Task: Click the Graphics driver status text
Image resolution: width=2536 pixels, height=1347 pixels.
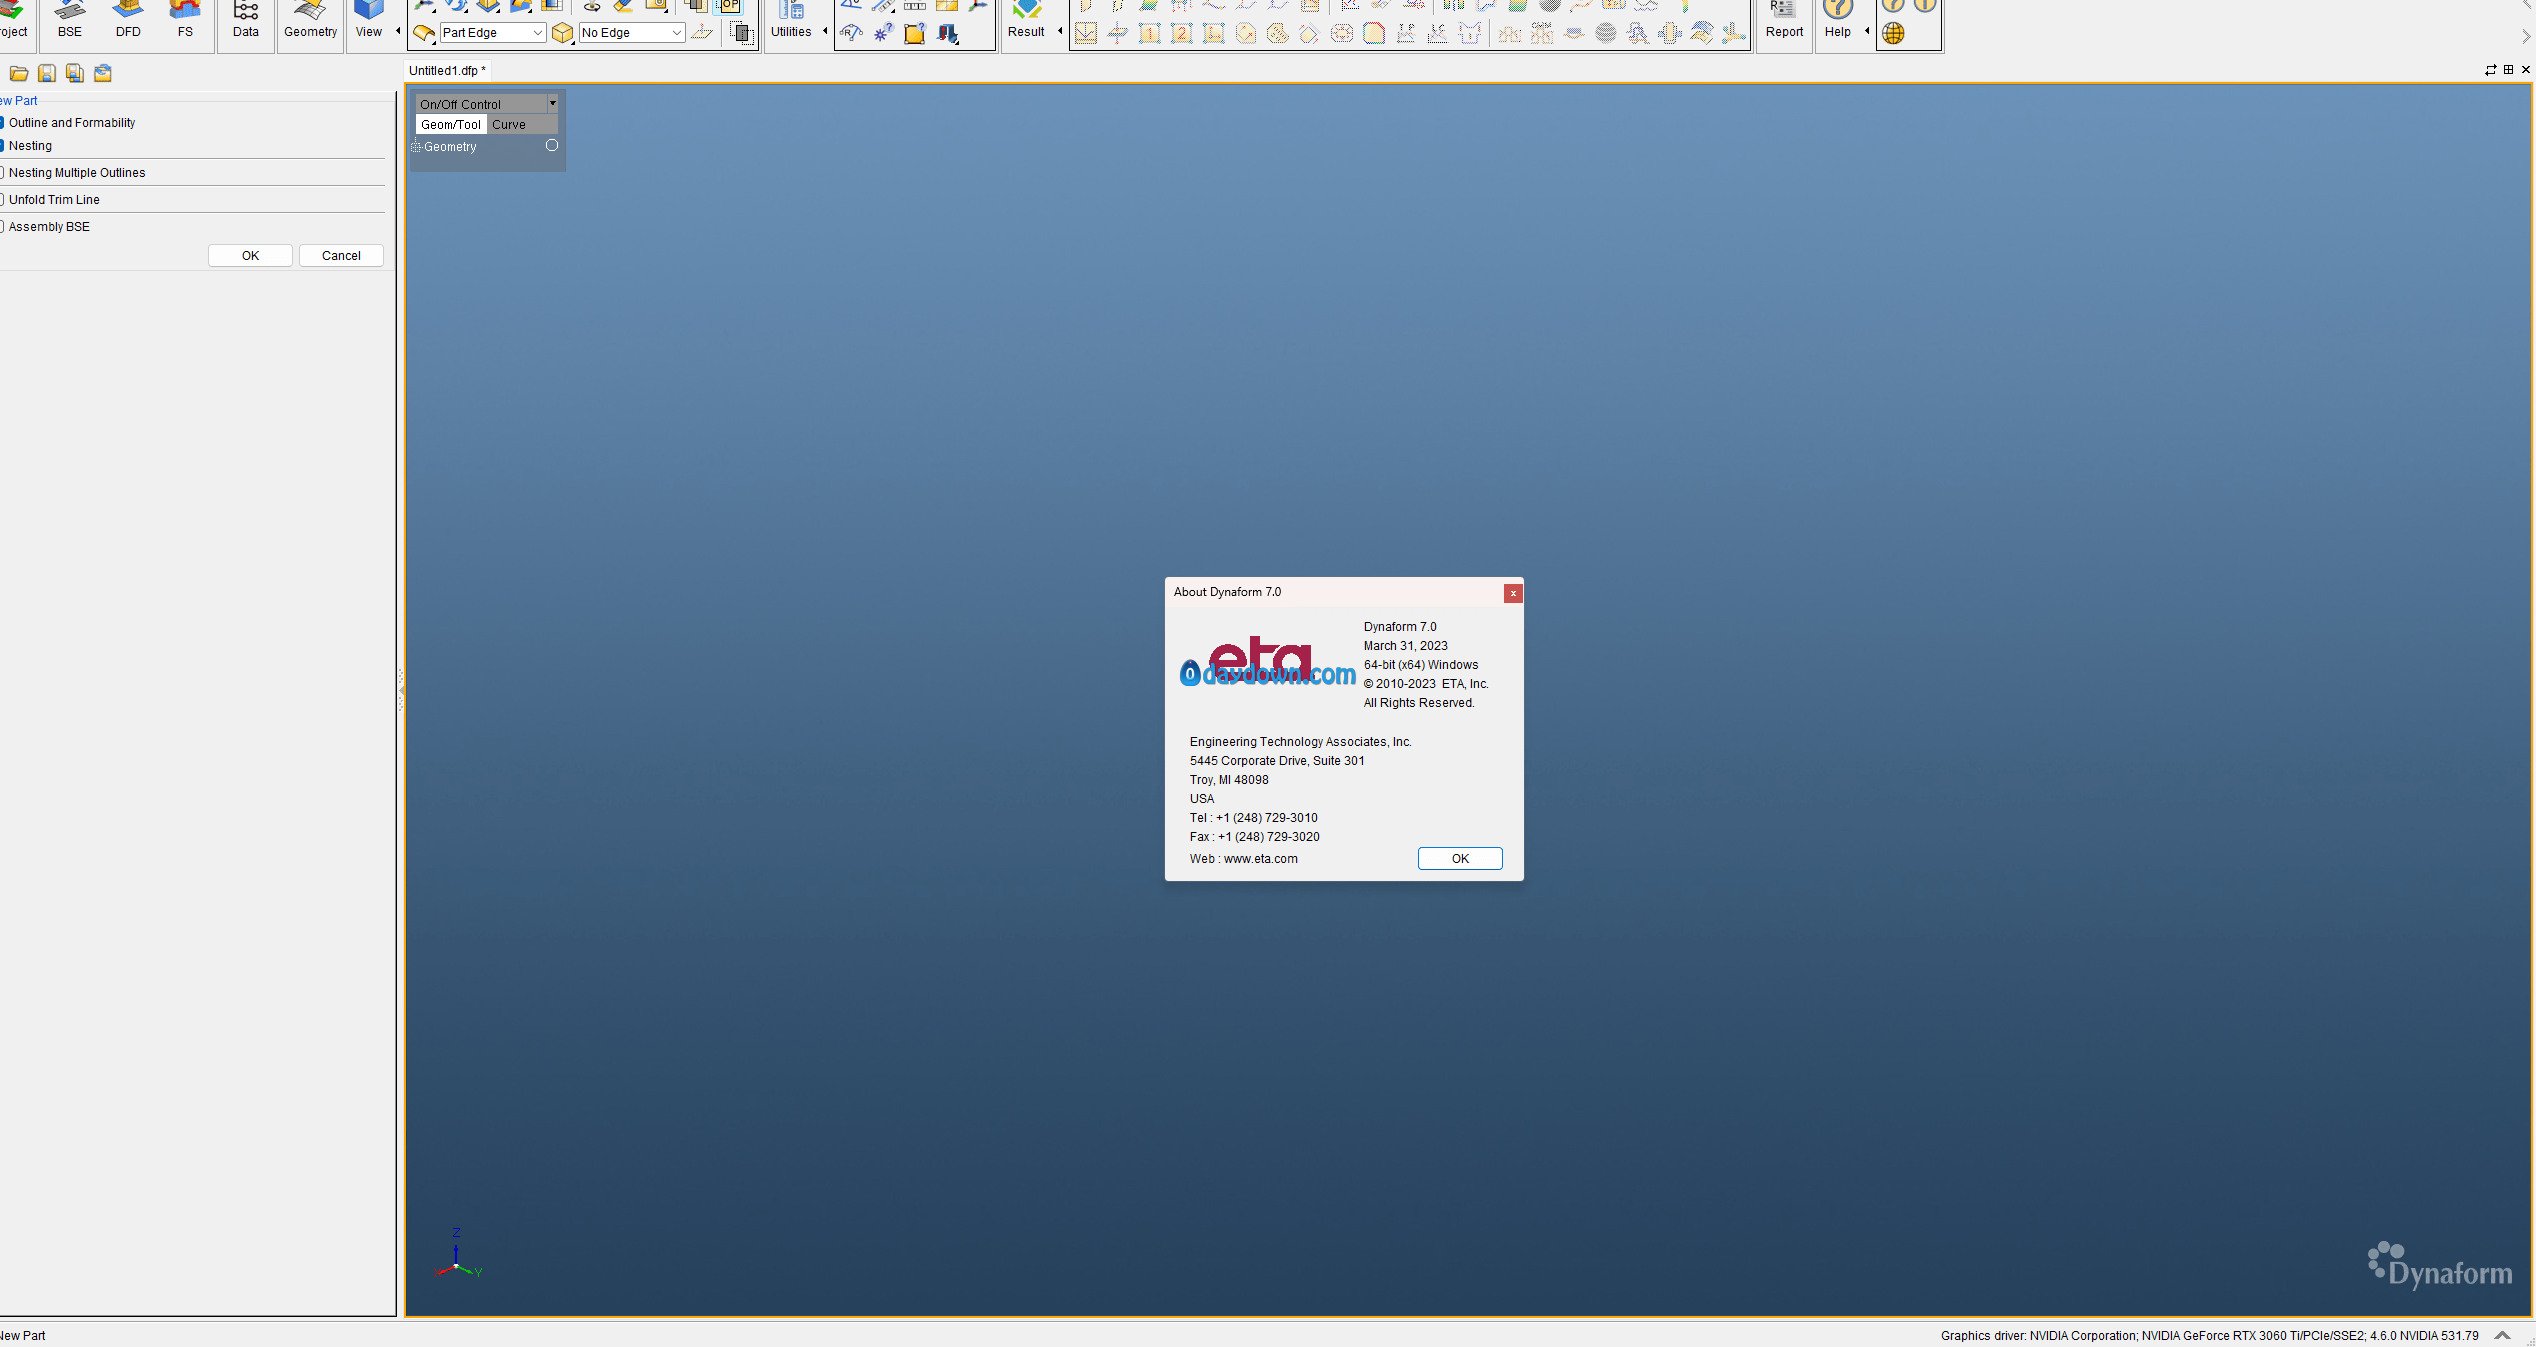Action: click(x=2210, y=1336)
